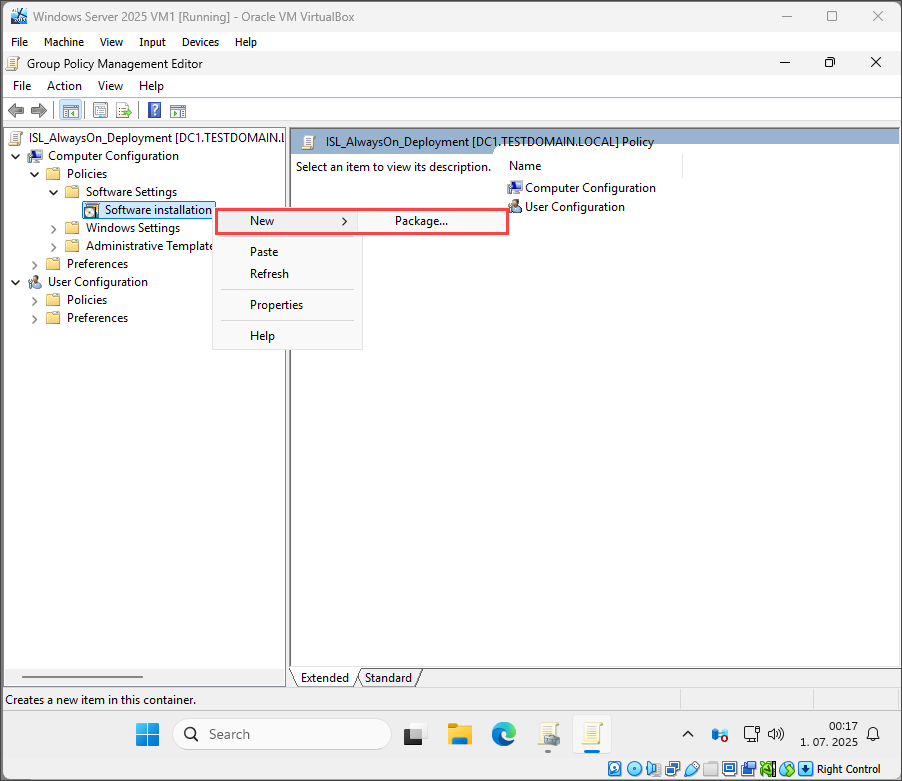Click the Forward arrow toolbar icon
Viewport: 902px width, 781px height.
[x=39, y=110]
